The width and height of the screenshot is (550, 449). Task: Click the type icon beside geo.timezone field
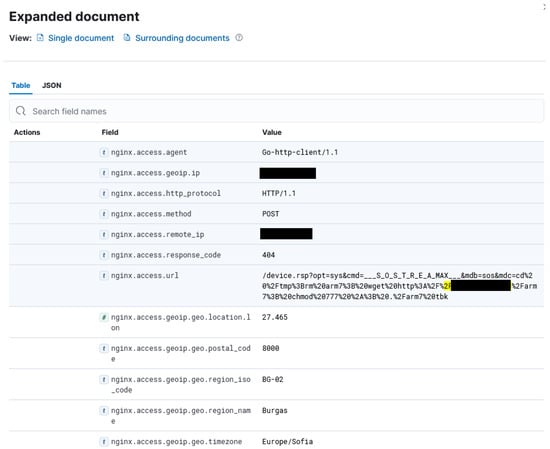click(x=104, y=441)
